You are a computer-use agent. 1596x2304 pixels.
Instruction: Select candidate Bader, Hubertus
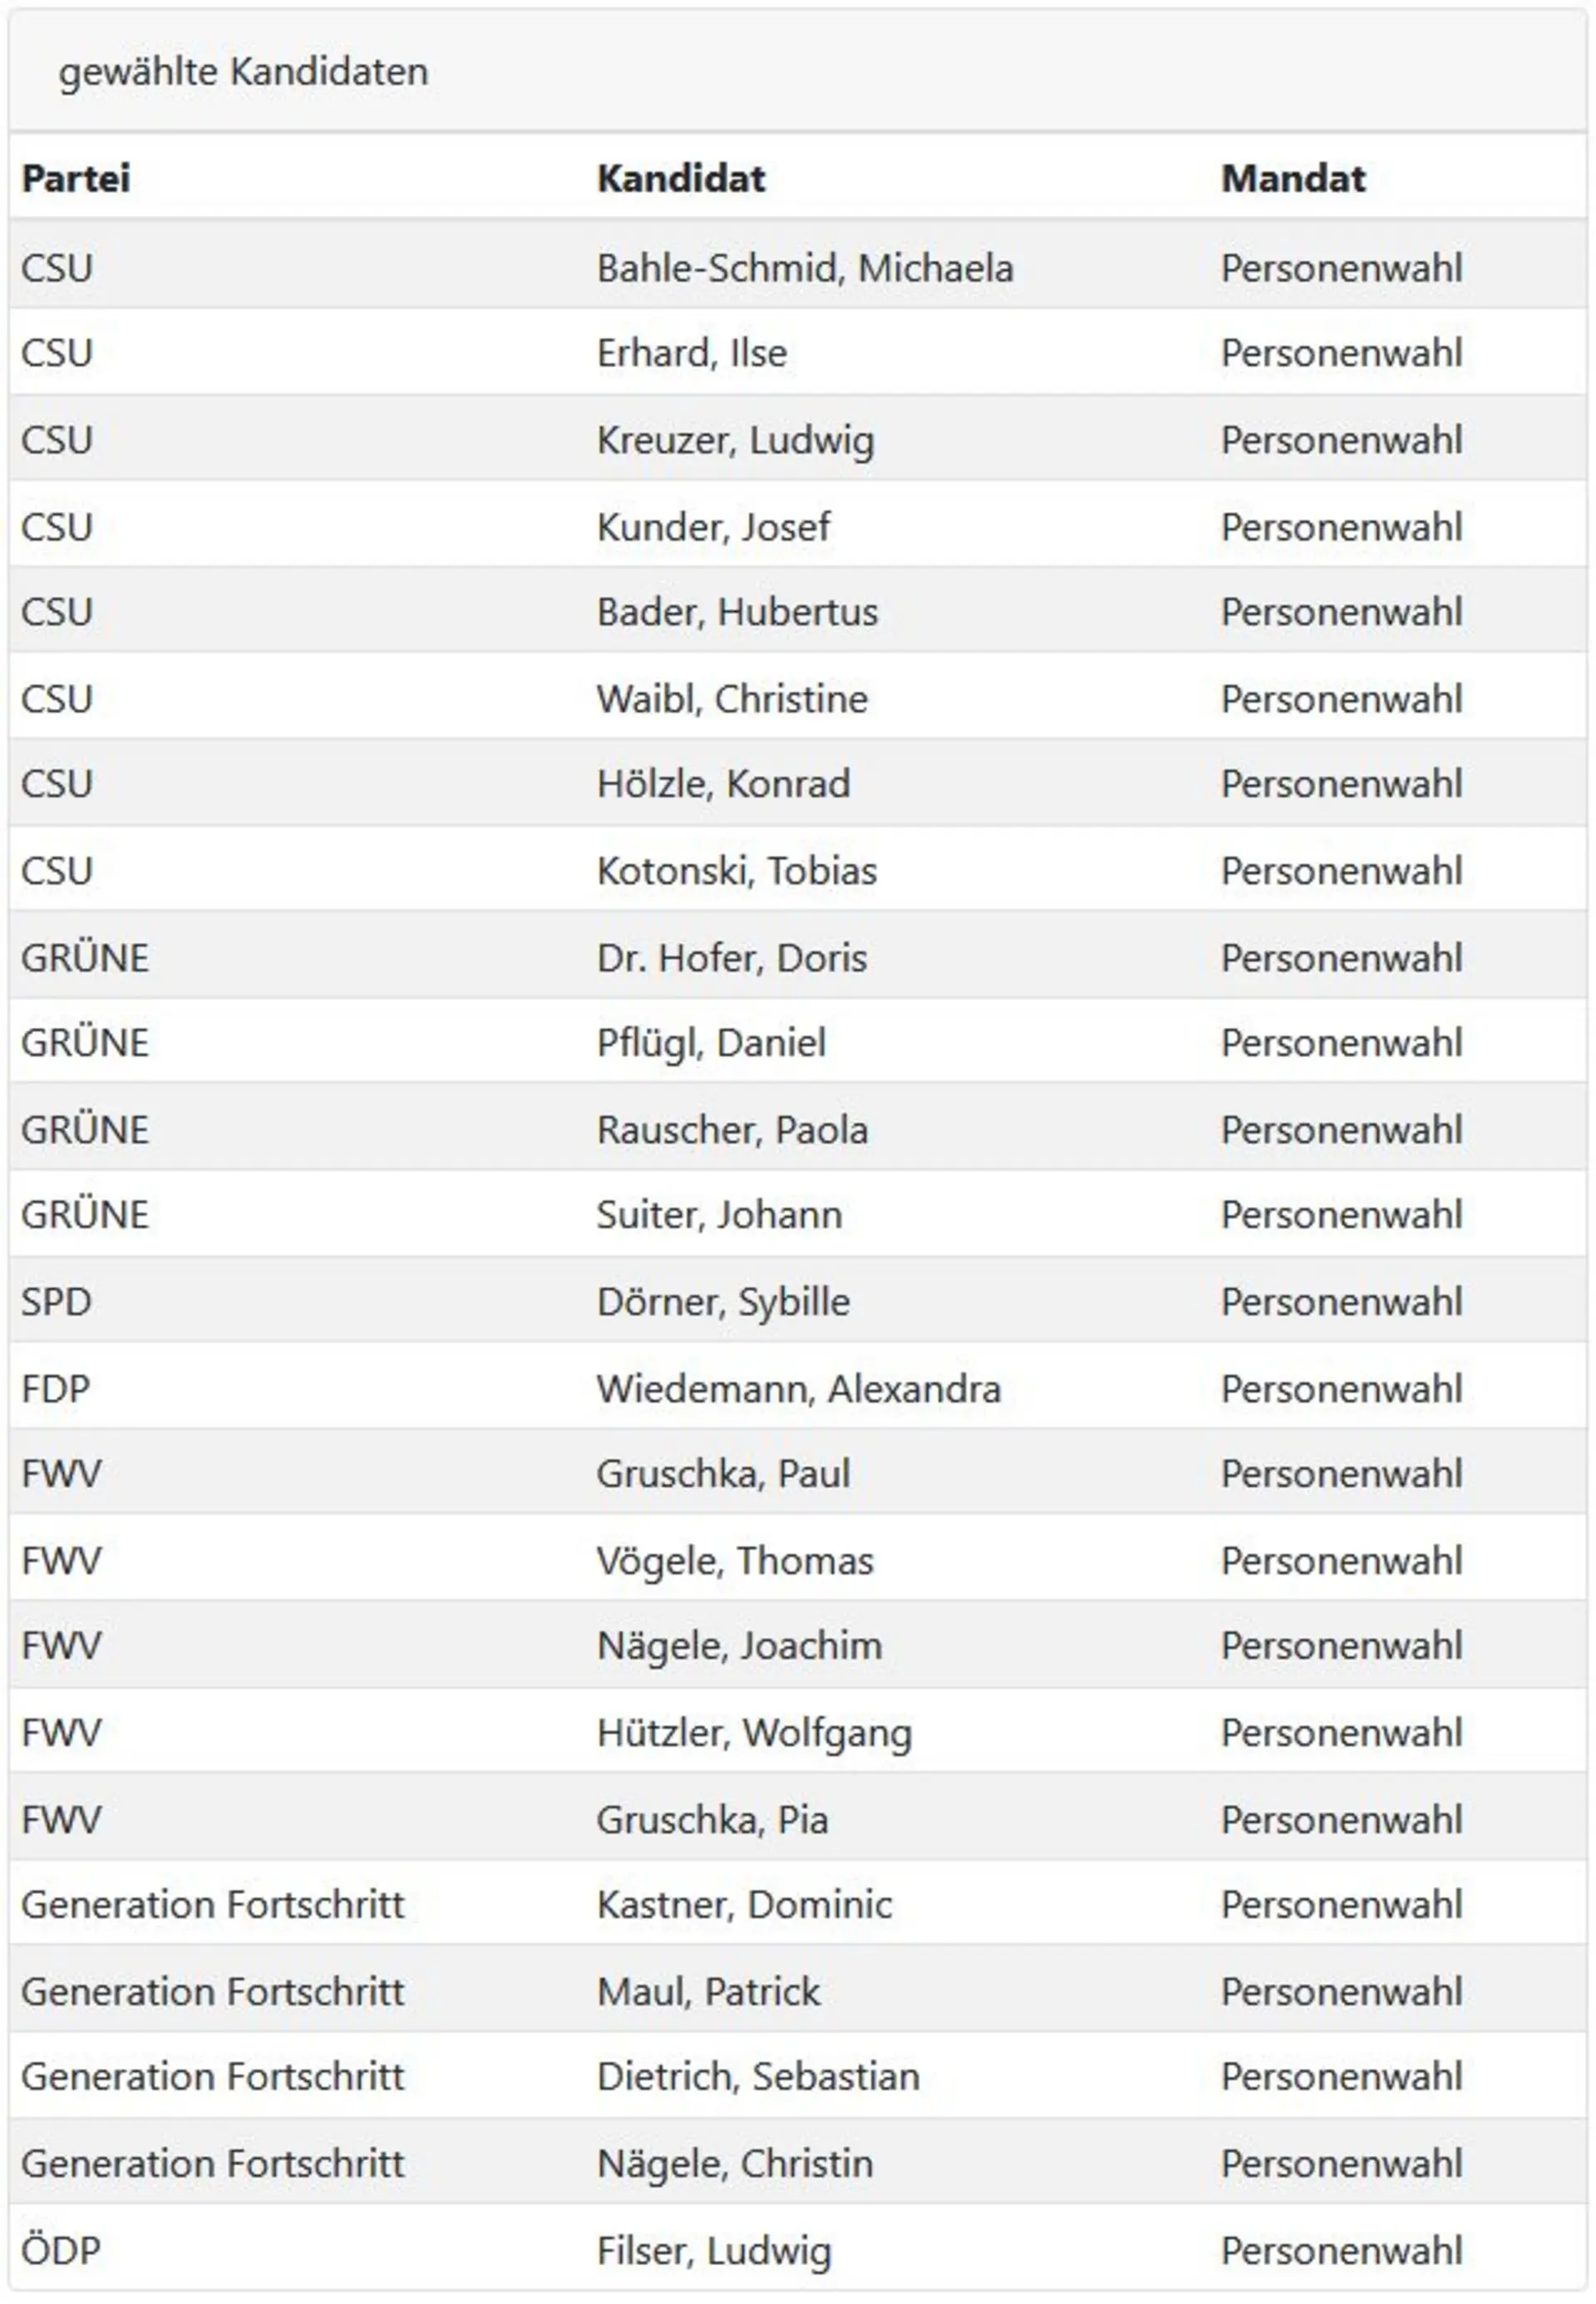[x=738, y=612]
